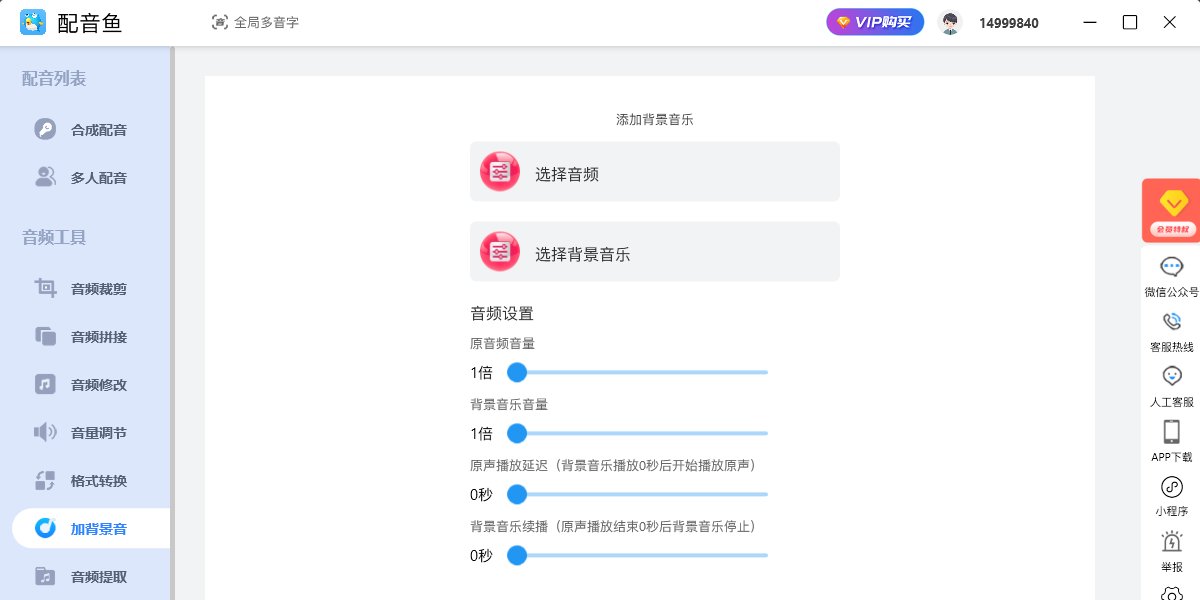The height and width of the screenshot is (600, 1200).
Task: Select the 加背景音 sidebar item
Action: (90, 528)
